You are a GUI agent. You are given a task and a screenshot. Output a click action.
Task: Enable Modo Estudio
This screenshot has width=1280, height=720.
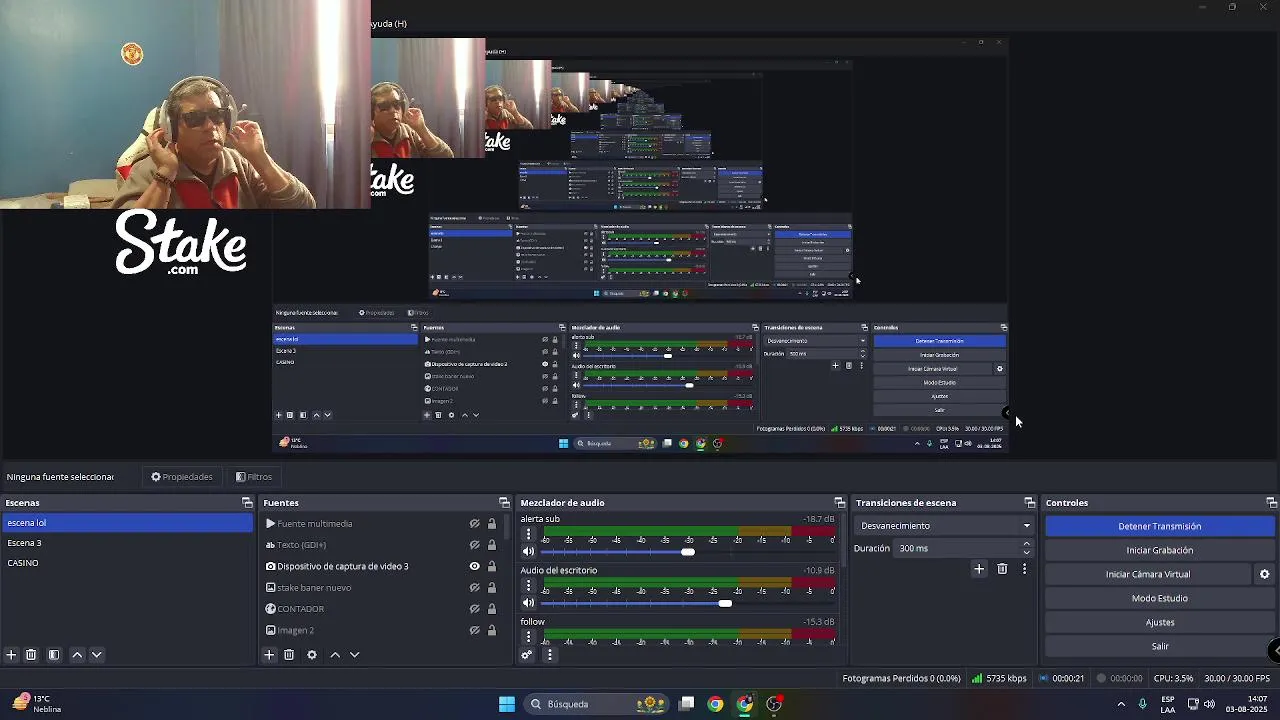1160,598
